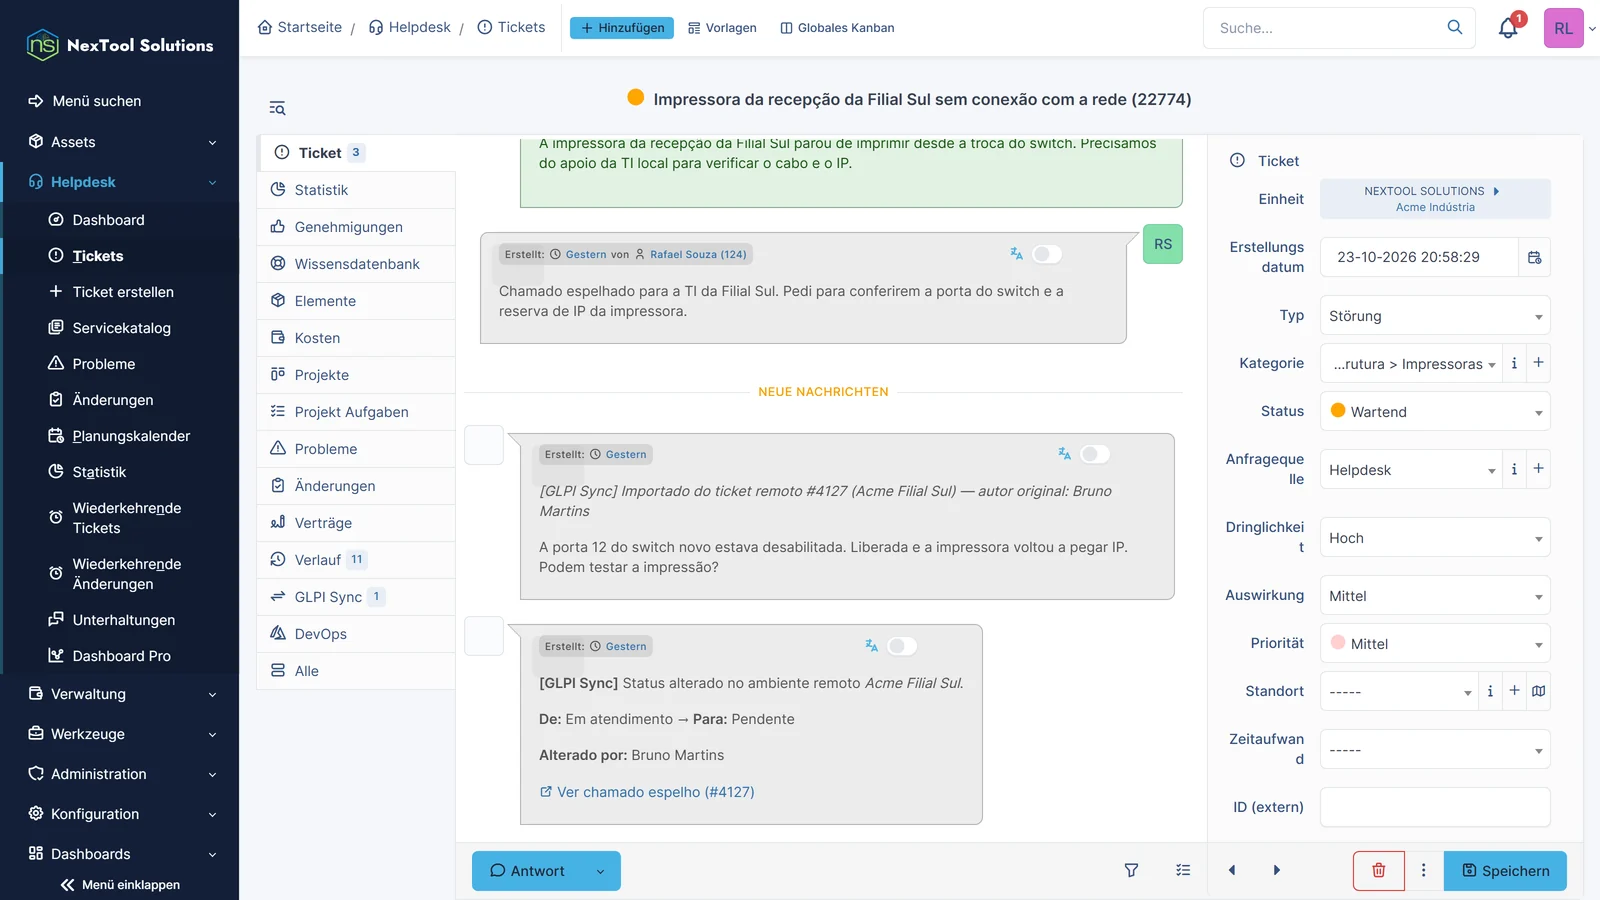
Task: Expand the Antwort button dropdown arrow
Action: click(601, 871)
